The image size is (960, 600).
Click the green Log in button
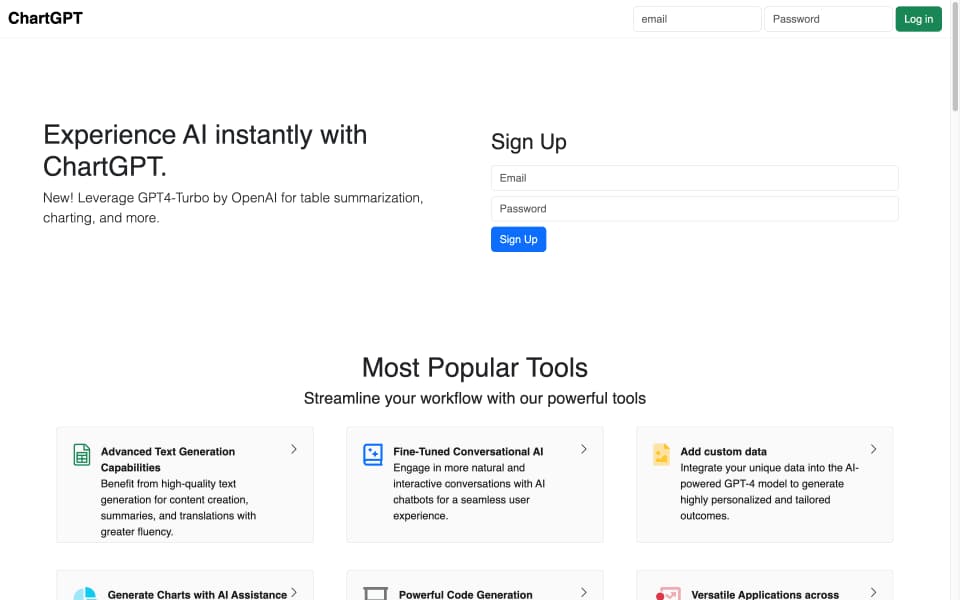point(918,19)
